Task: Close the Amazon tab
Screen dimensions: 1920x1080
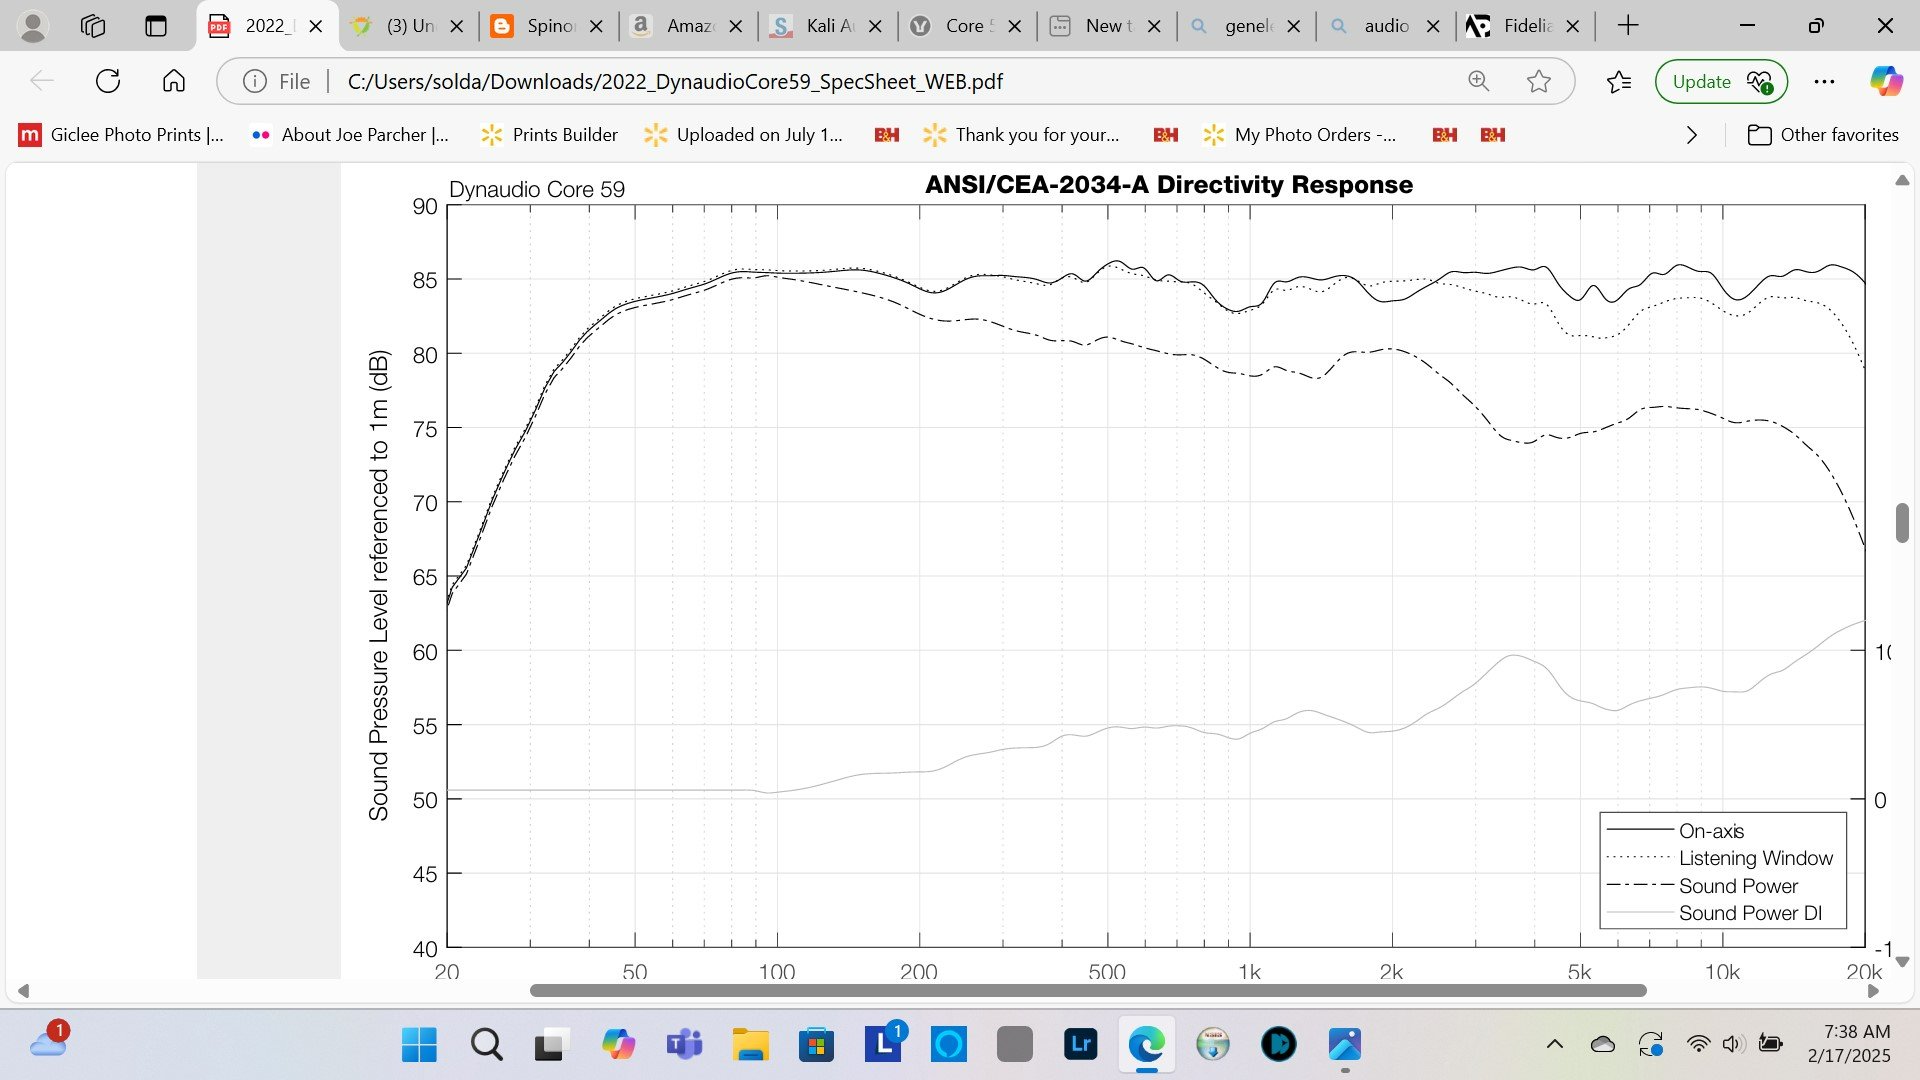Action: pyautogui.click(x=736, y=26)
